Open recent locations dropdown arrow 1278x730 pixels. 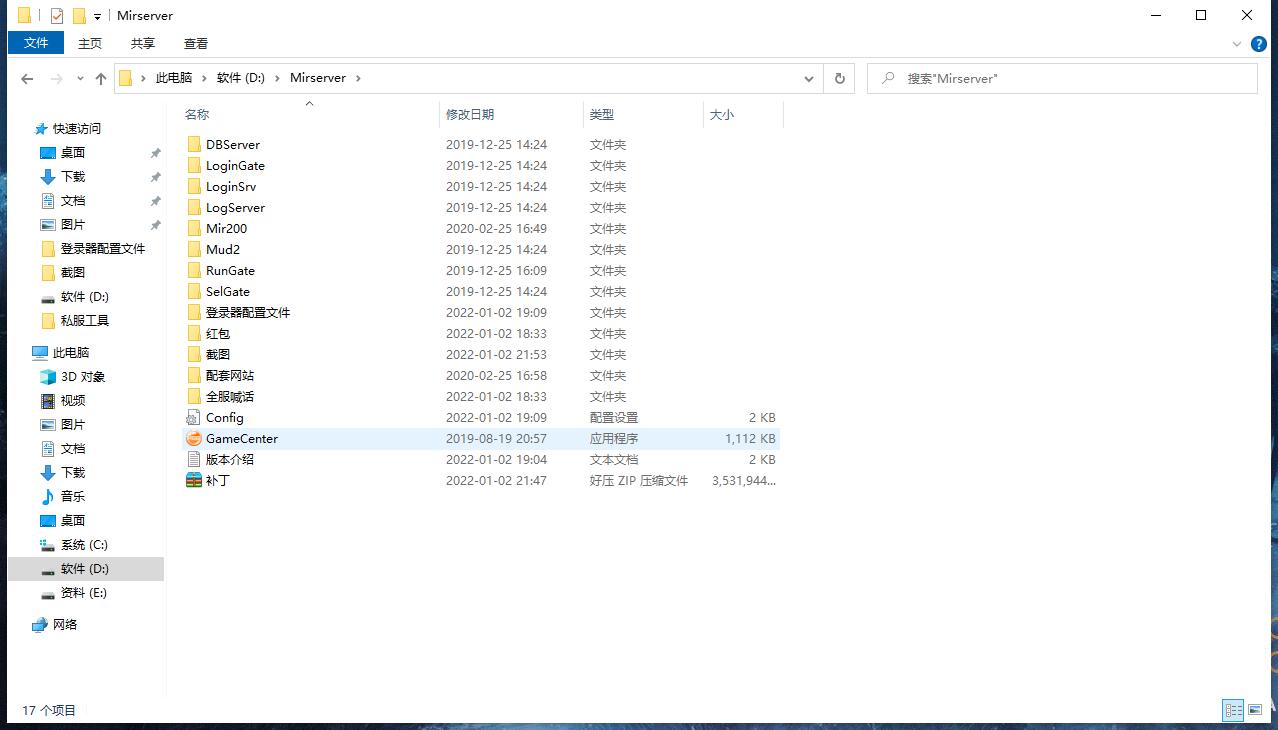pyautogui.click(x=79, y=79)
